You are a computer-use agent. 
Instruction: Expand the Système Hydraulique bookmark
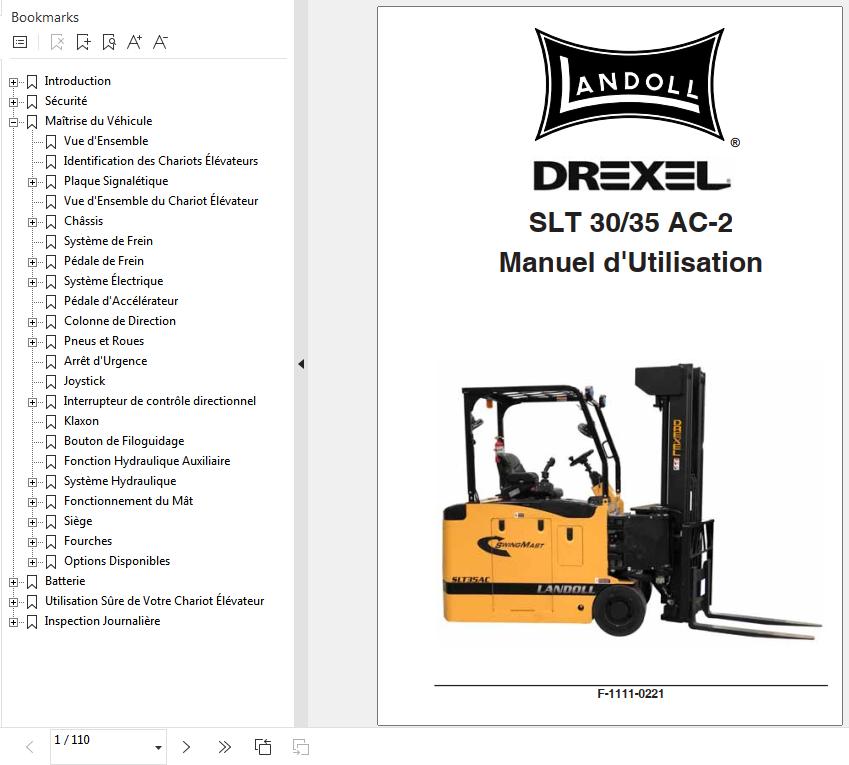[x=32, y=482]
